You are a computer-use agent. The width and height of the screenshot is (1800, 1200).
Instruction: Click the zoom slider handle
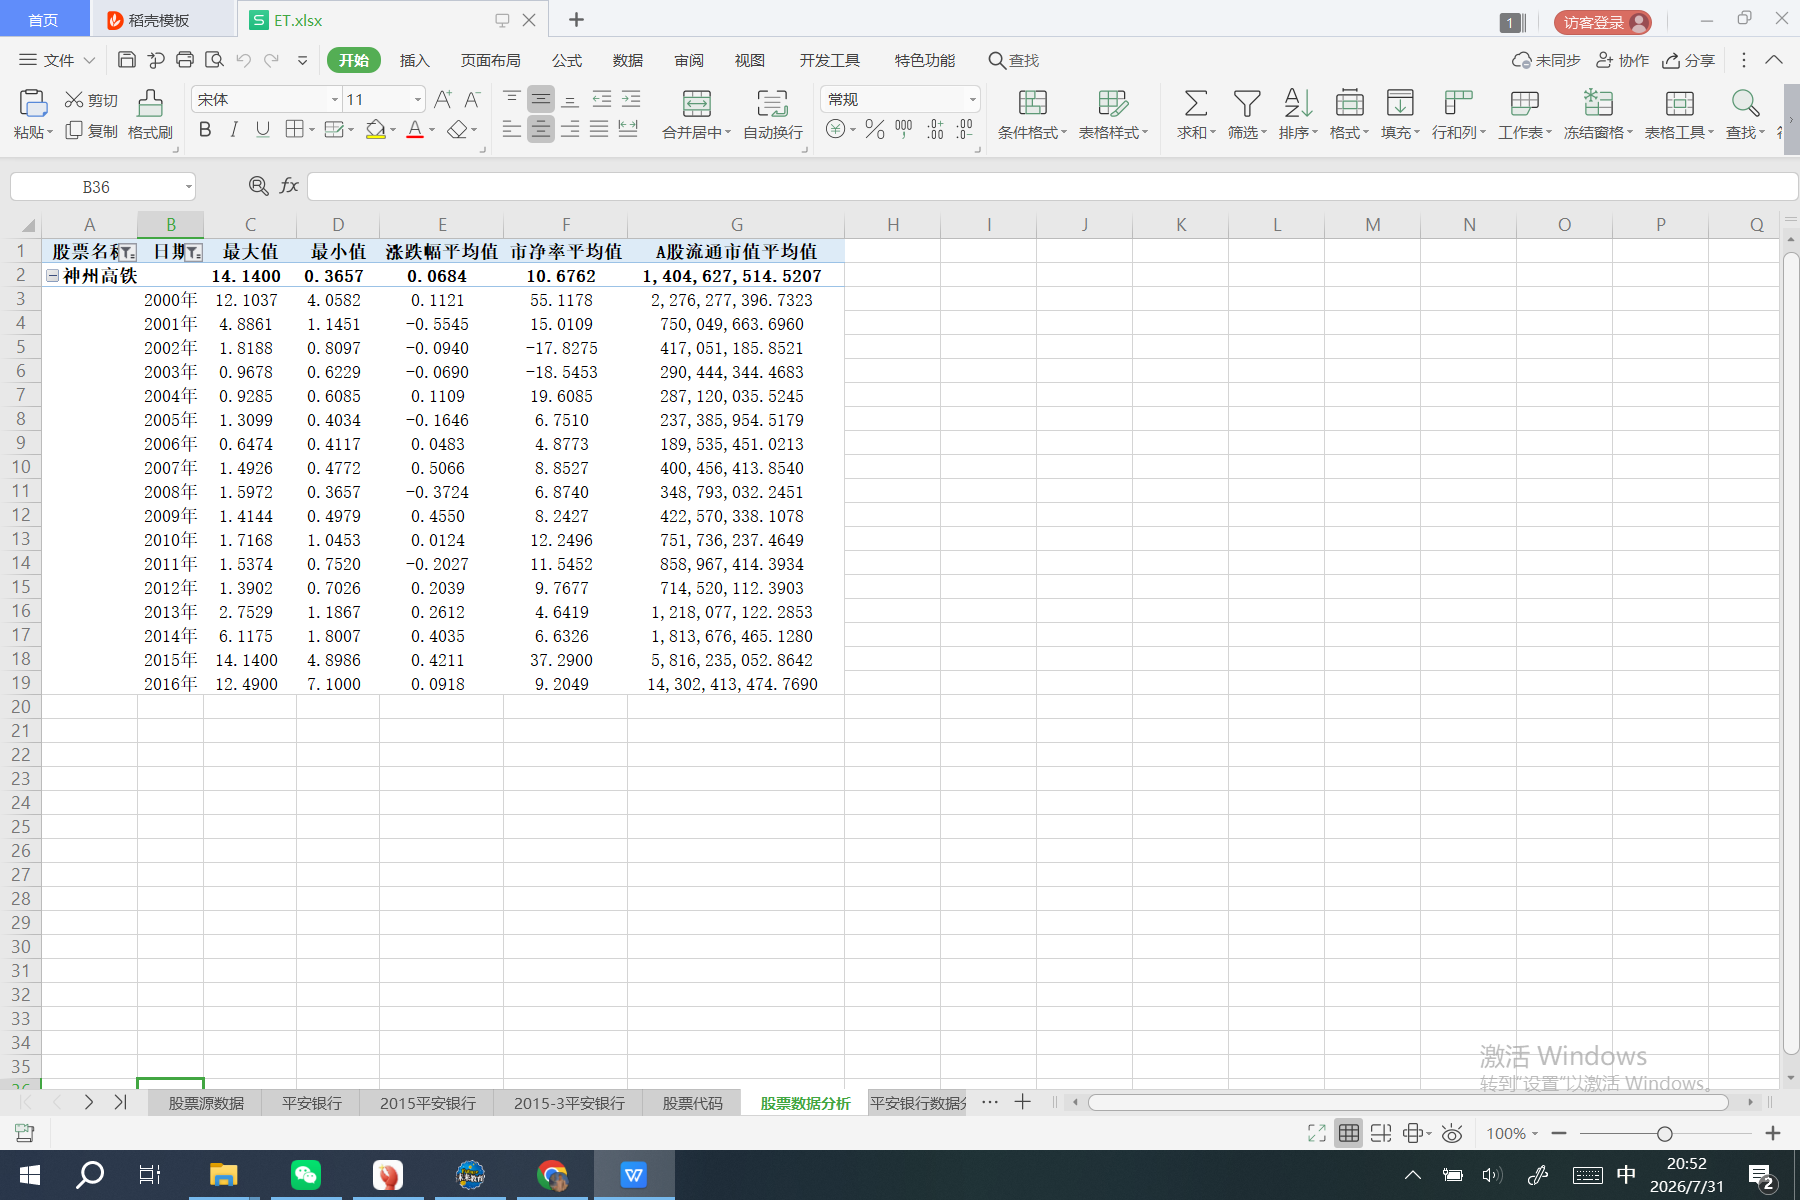[1664, 1133]
